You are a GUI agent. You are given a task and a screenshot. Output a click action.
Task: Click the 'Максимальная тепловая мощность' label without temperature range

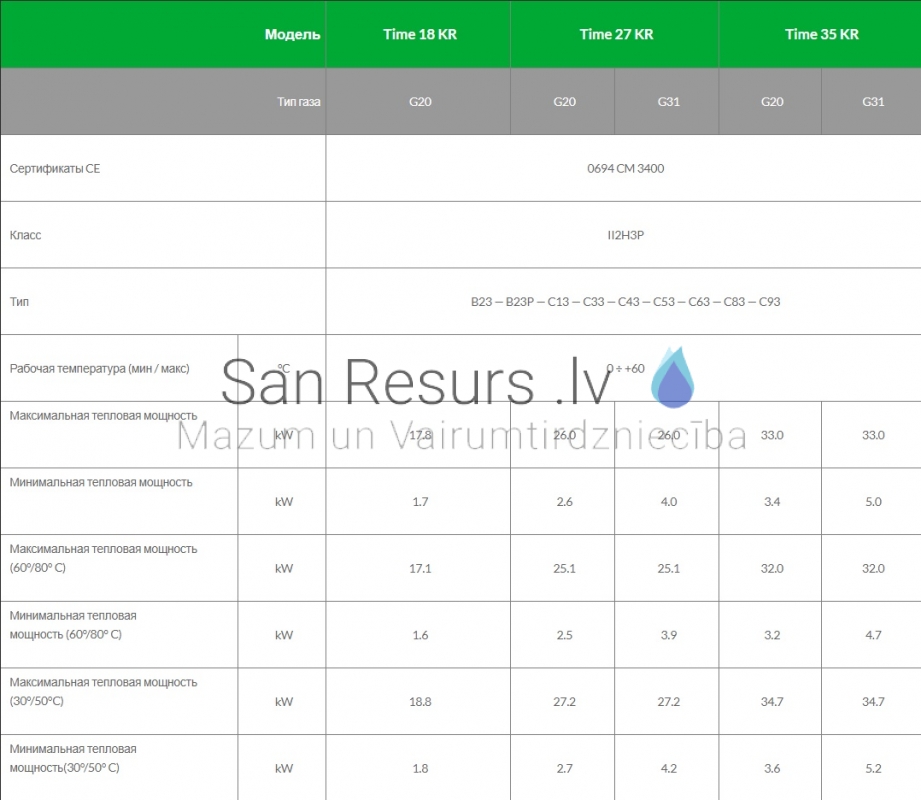point(103,416)
